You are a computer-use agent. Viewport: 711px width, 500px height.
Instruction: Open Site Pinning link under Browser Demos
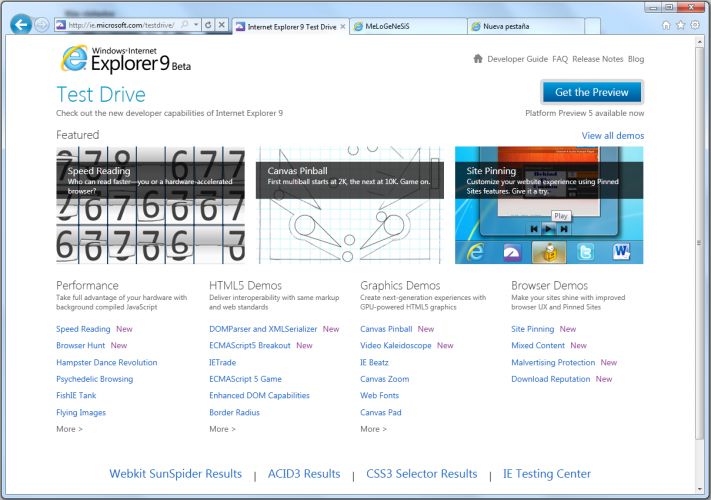(532, 329)
